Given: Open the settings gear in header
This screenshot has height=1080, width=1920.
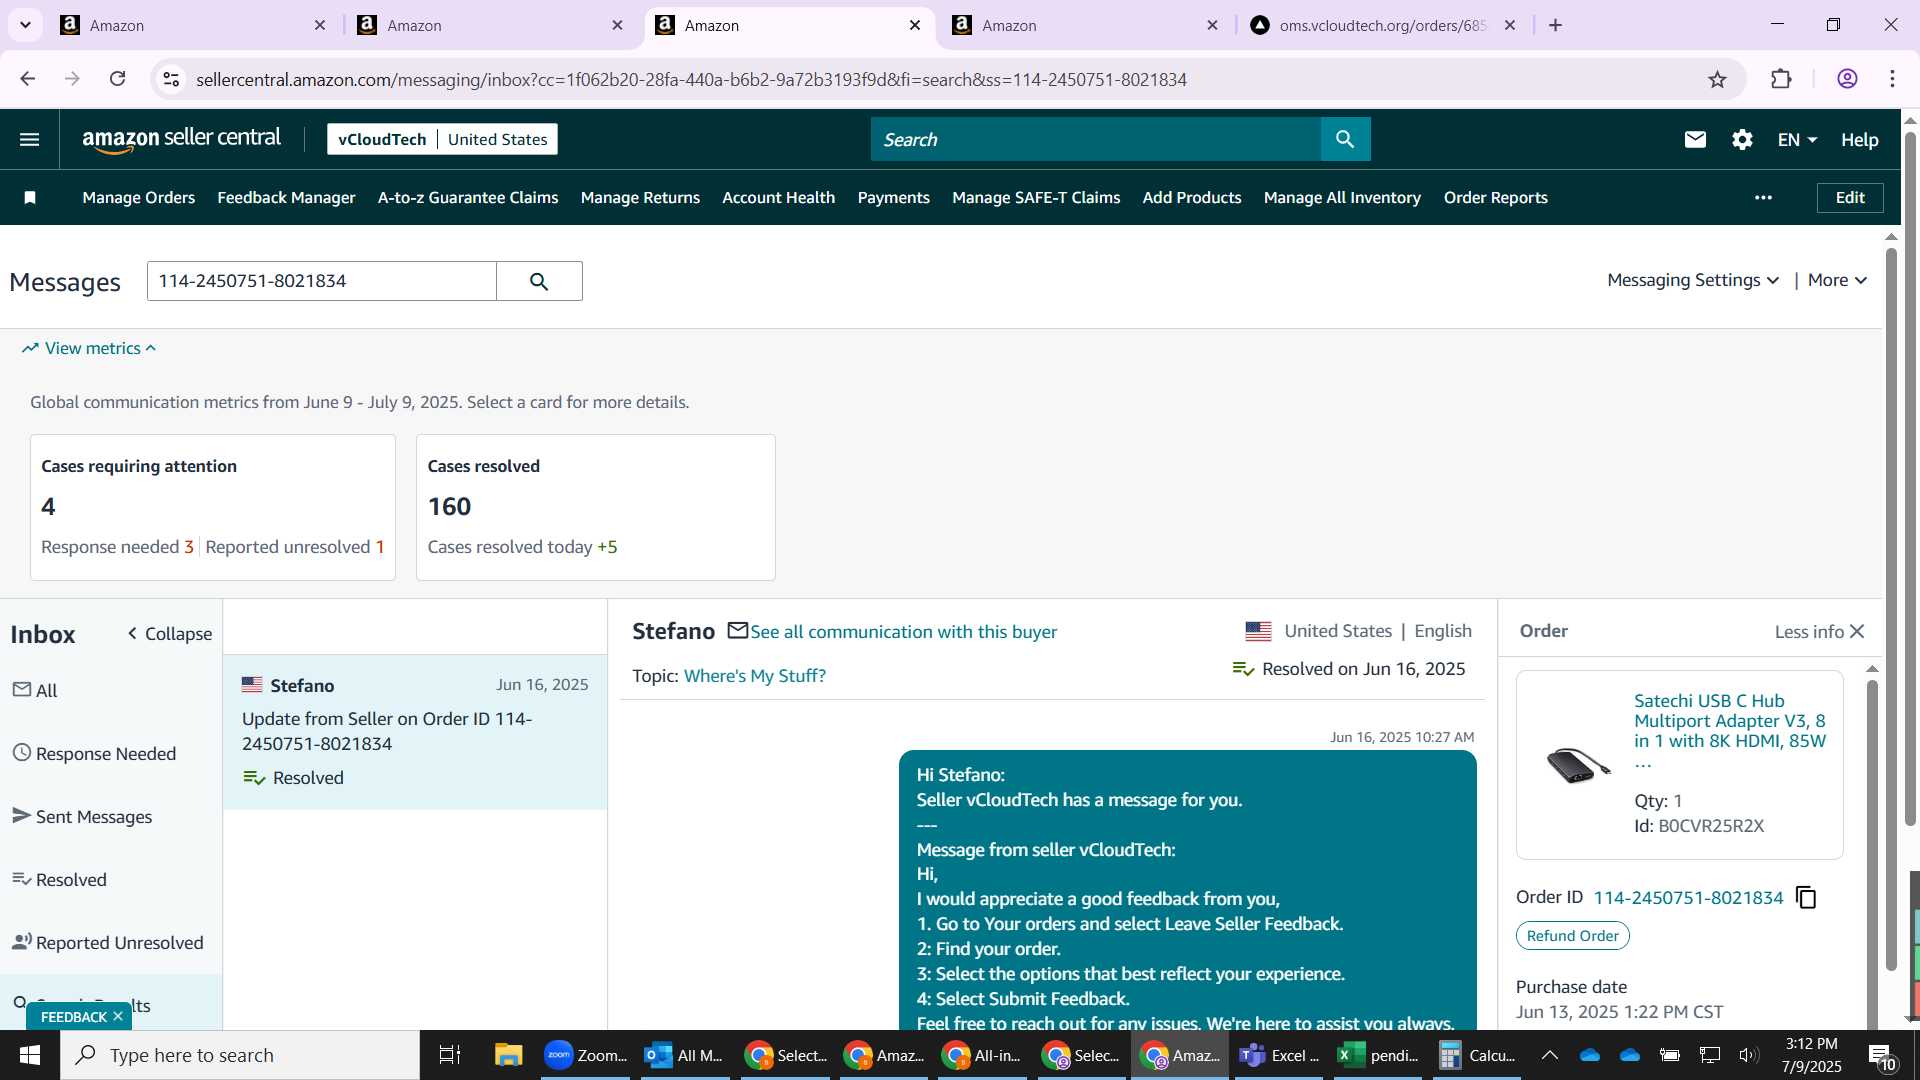Looking at the screenshot, I should pyautogui.click(x=1742, y=140).
